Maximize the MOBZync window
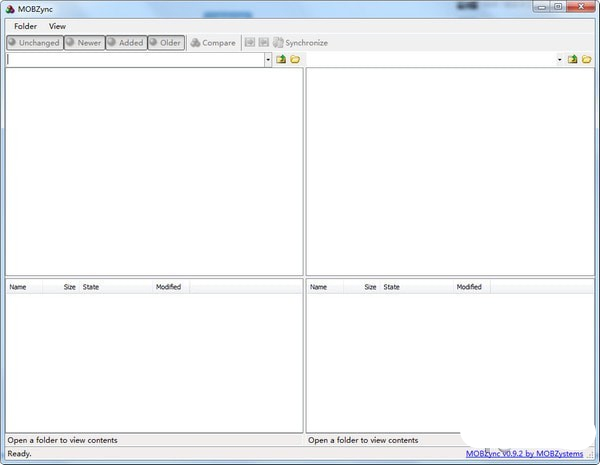This screenshot has width=600, height=465. pos(558,7)
